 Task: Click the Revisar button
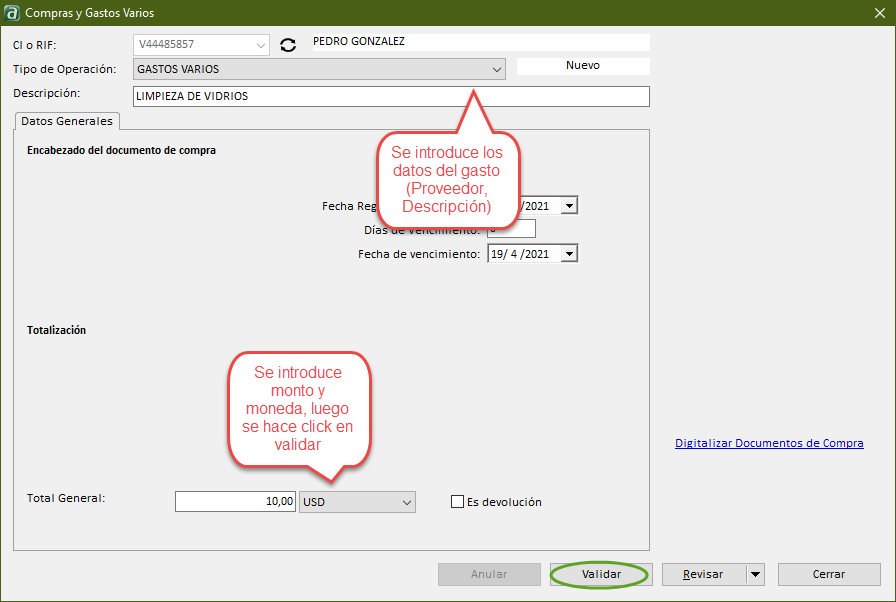tap(703, 574)
